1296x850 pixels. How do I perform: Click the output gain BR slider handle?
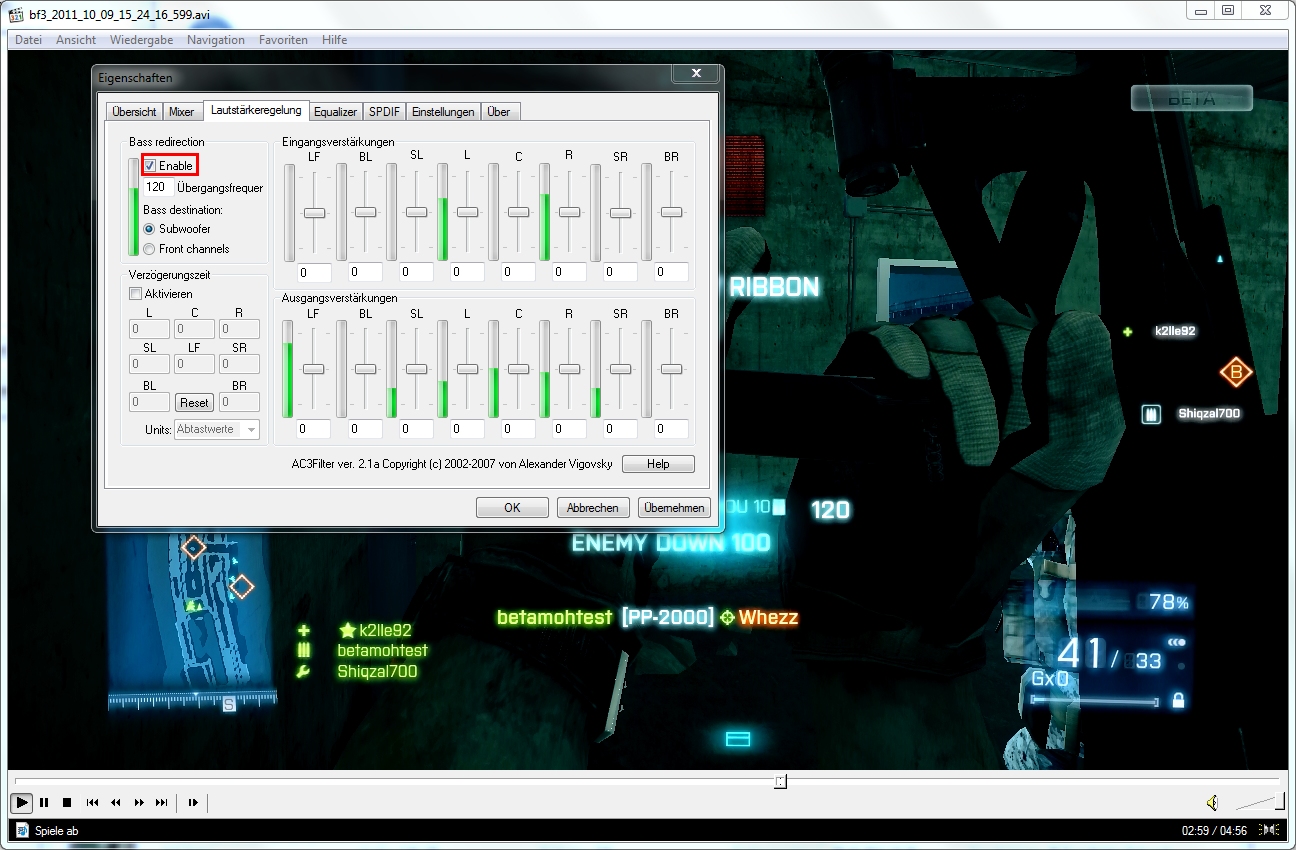tap(671, 369)
